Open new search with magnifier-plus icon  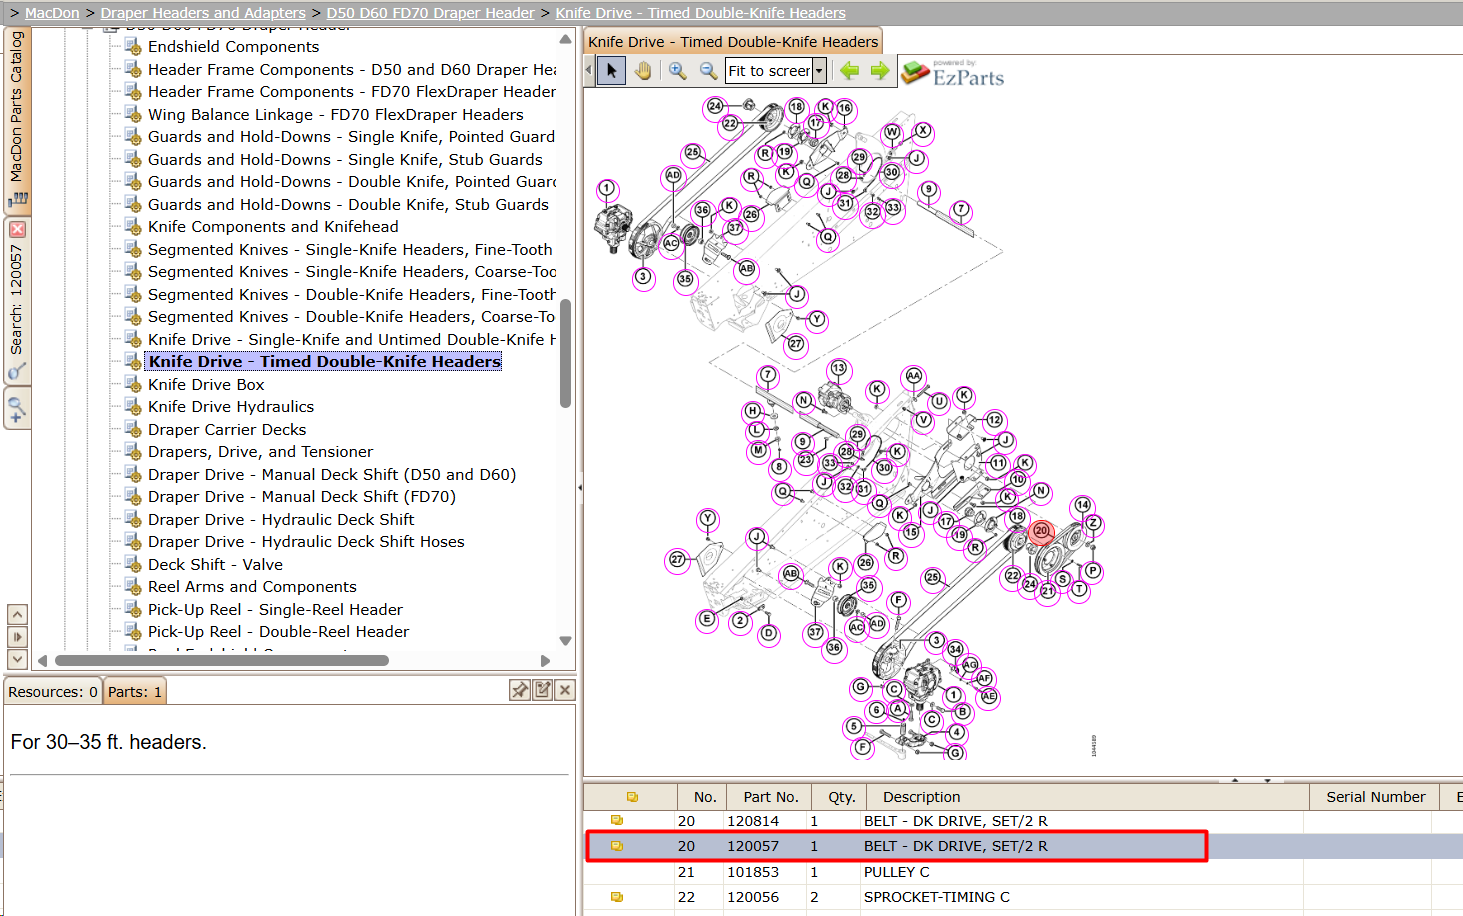(17, 409)
